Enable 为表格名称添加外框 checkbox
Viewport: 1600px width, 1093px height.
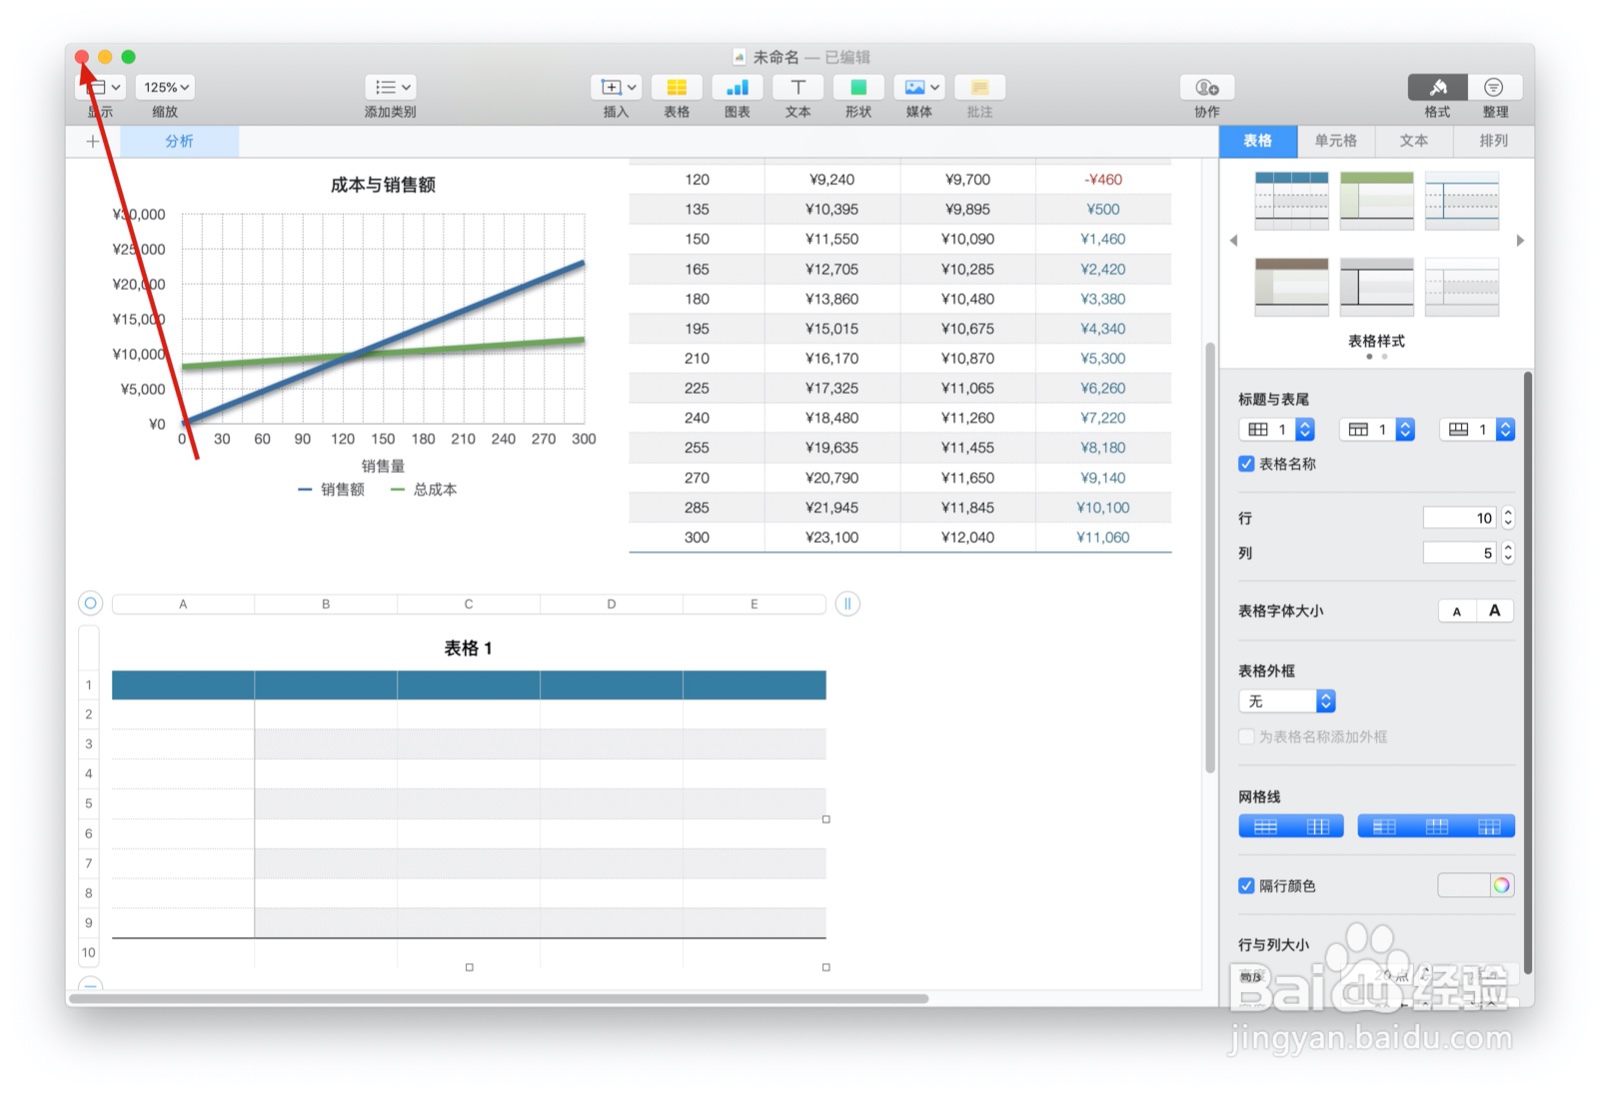pos(1246,737)
